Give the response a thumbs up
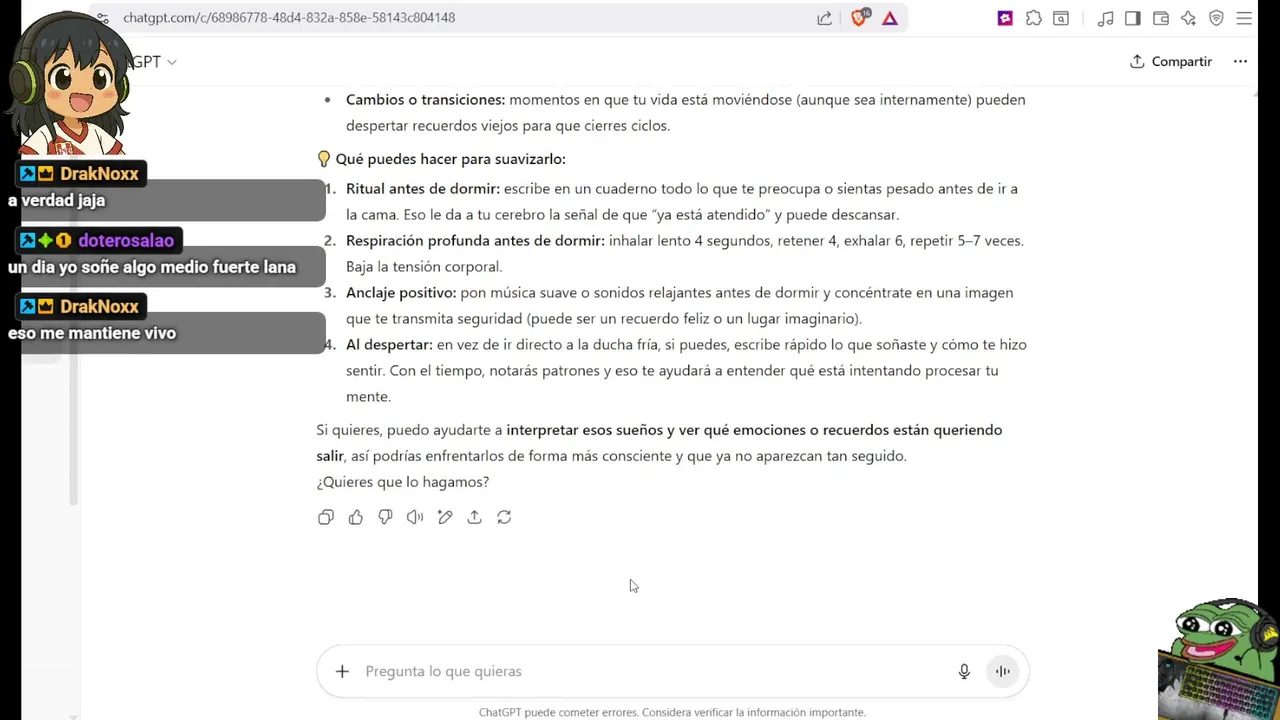 (355, 517)
